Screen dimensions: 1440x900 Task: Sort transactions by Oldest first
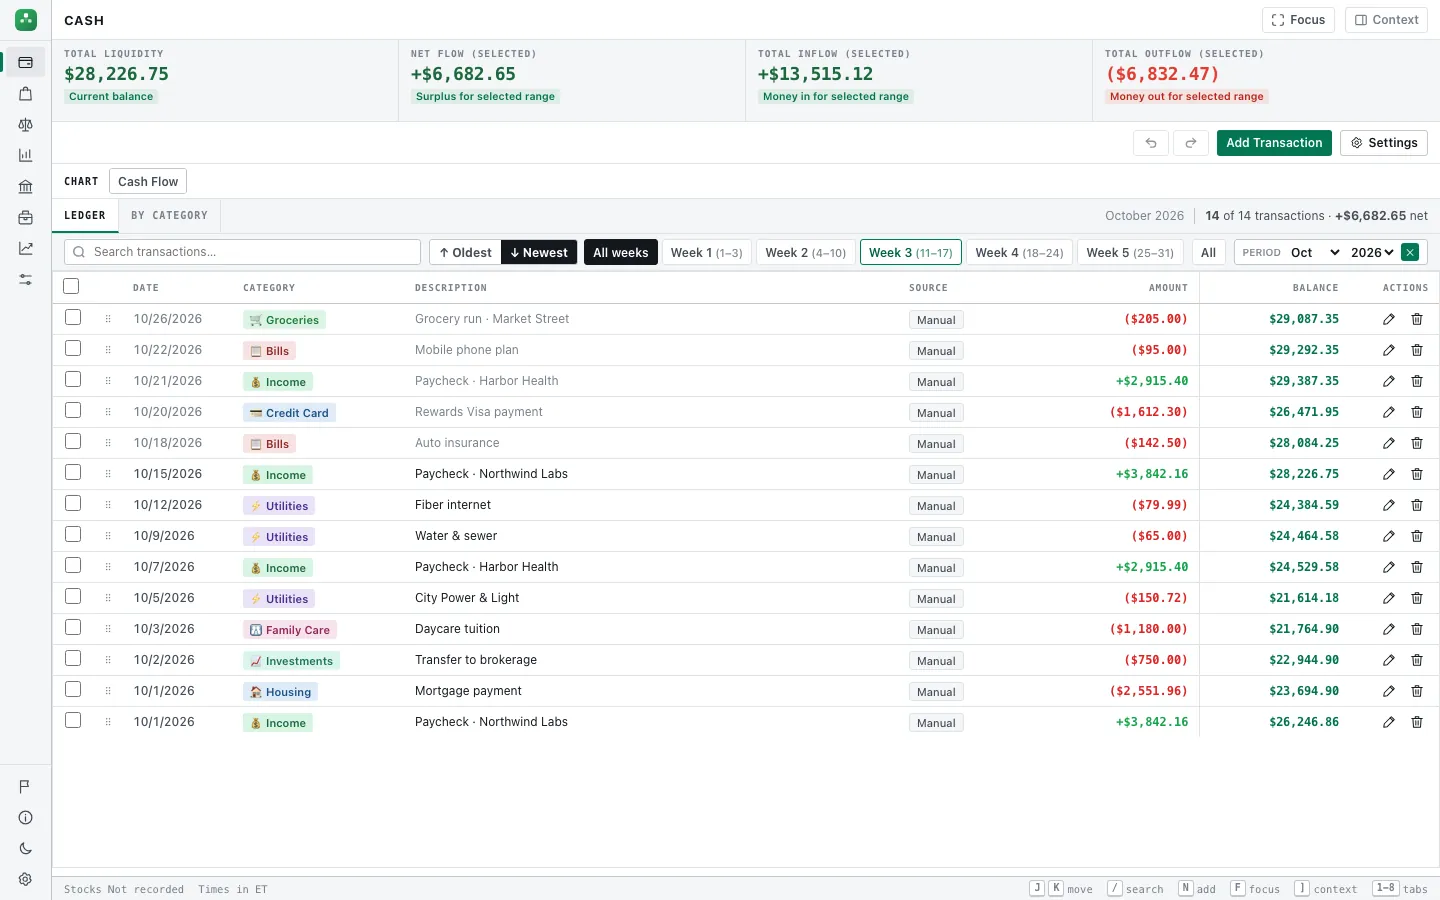point(465,252)
